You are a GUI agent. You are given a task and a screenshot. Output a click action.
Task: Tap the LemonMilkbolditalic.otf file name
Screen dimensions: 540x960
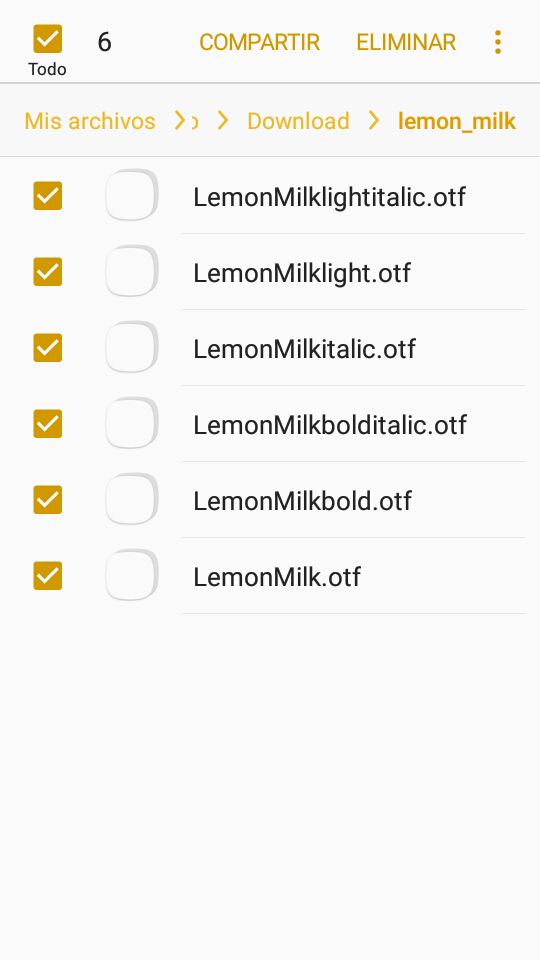[x=330, y=425]
